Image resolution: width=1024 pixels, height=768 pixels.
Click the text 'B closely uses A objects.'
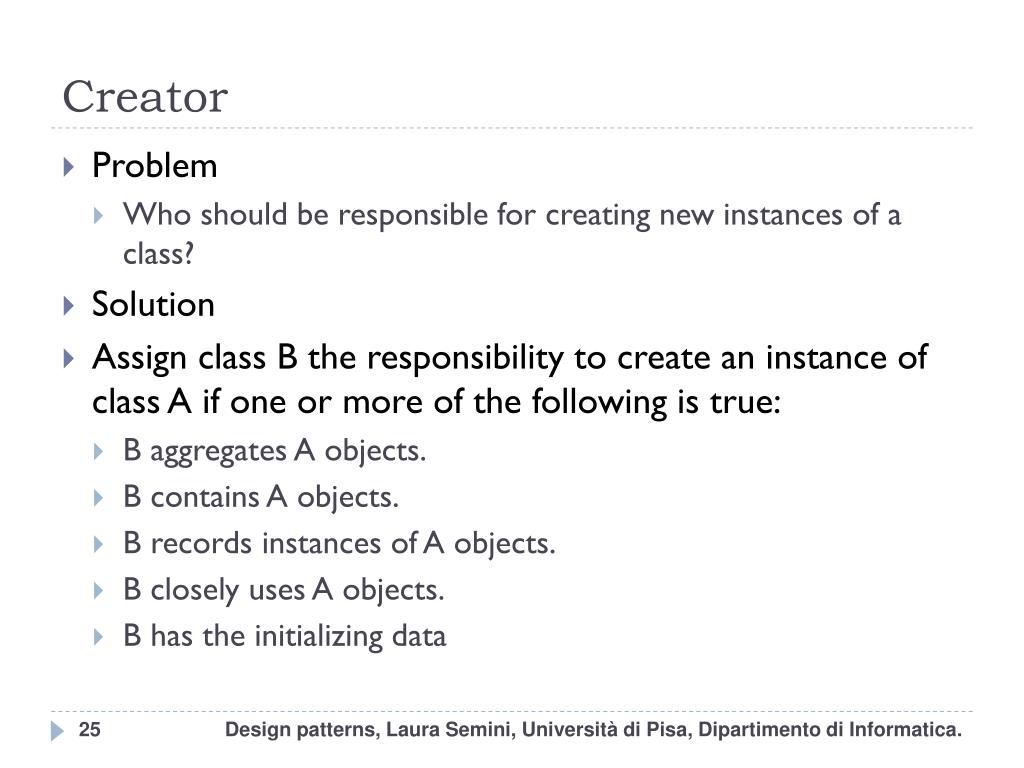pyautogui.click(x=284, y=590)
